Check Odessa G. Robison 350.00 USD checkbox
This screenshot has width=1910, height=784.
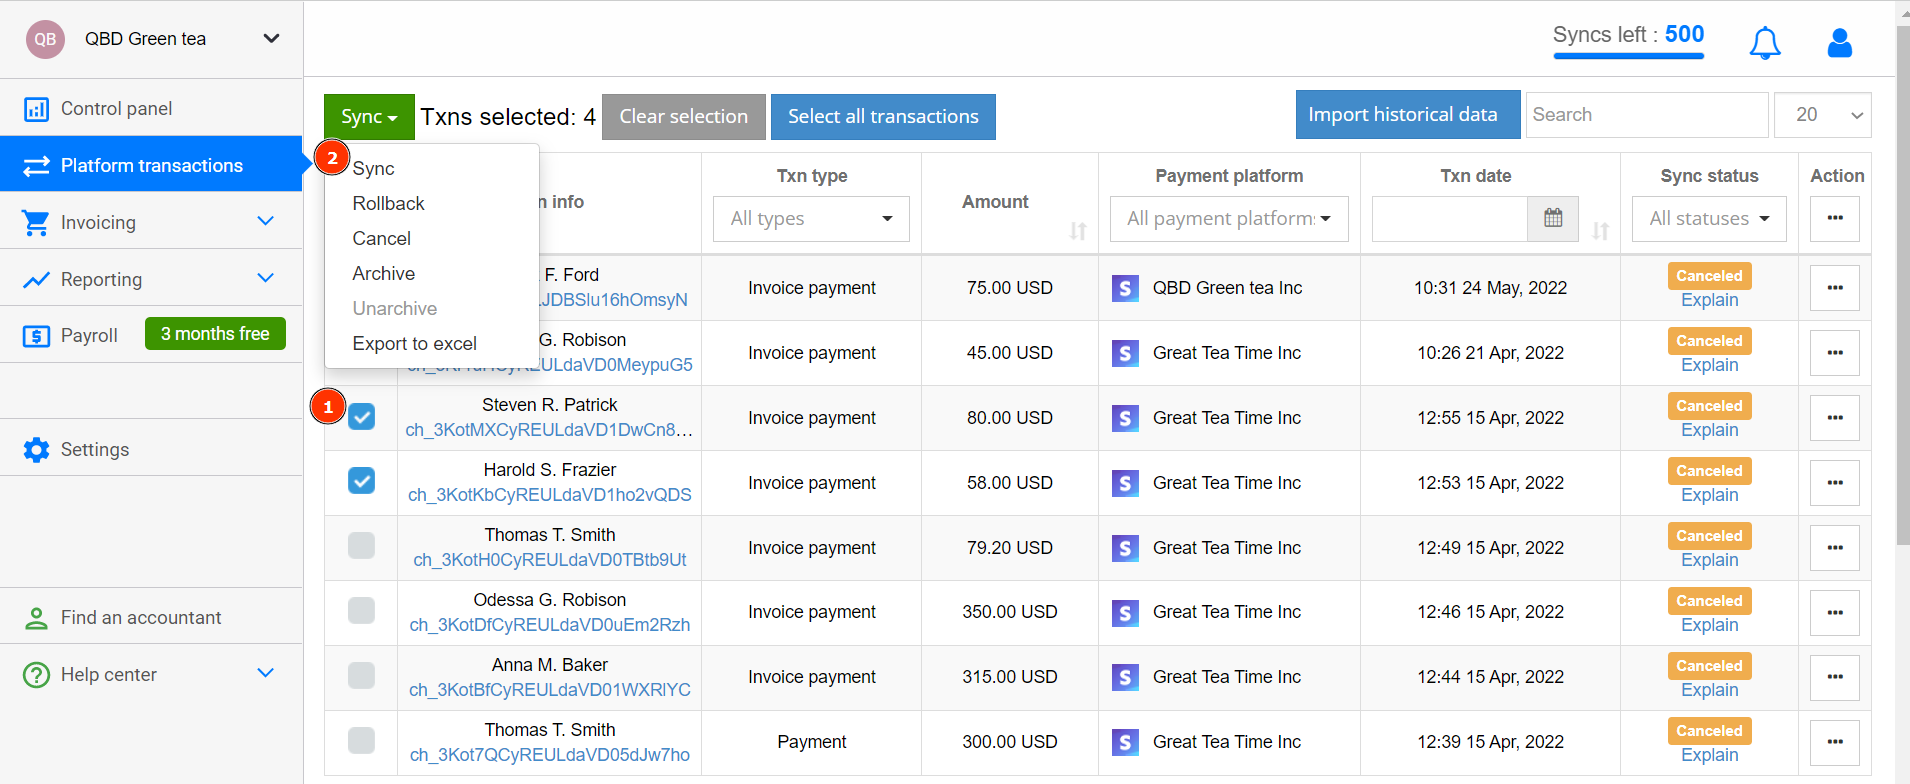pos(362,611)
